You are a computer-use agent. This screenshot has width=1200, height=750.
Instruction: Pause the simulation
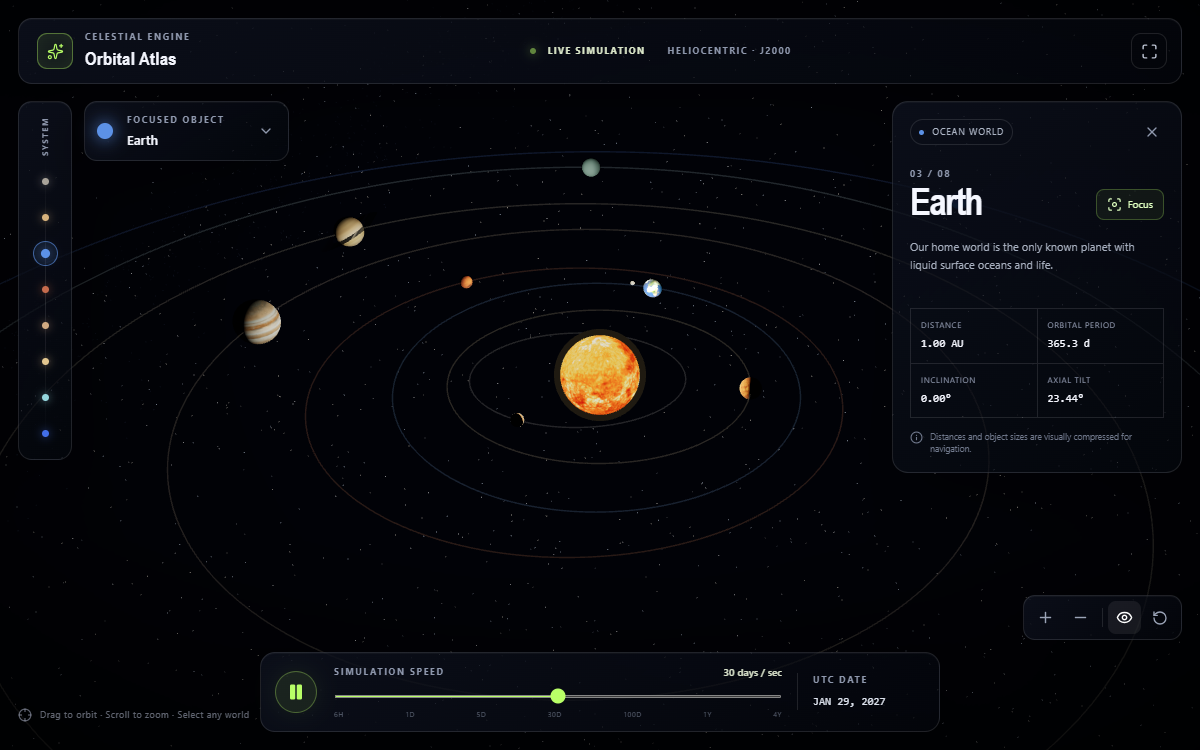296,692
